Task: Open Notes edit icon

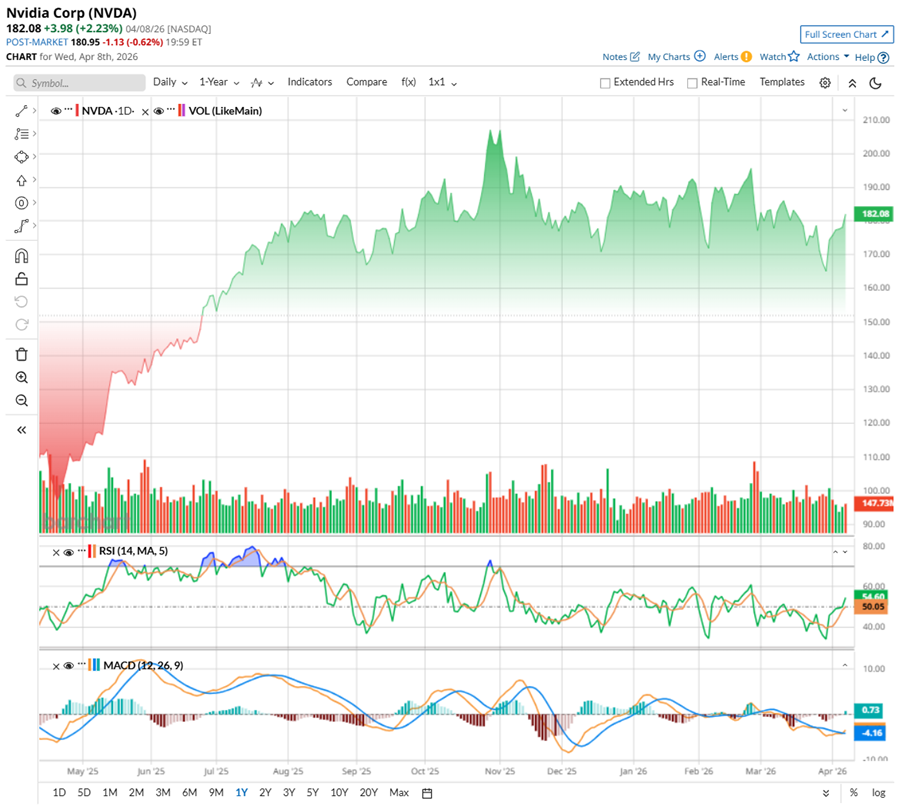Action: coord(635,56)
